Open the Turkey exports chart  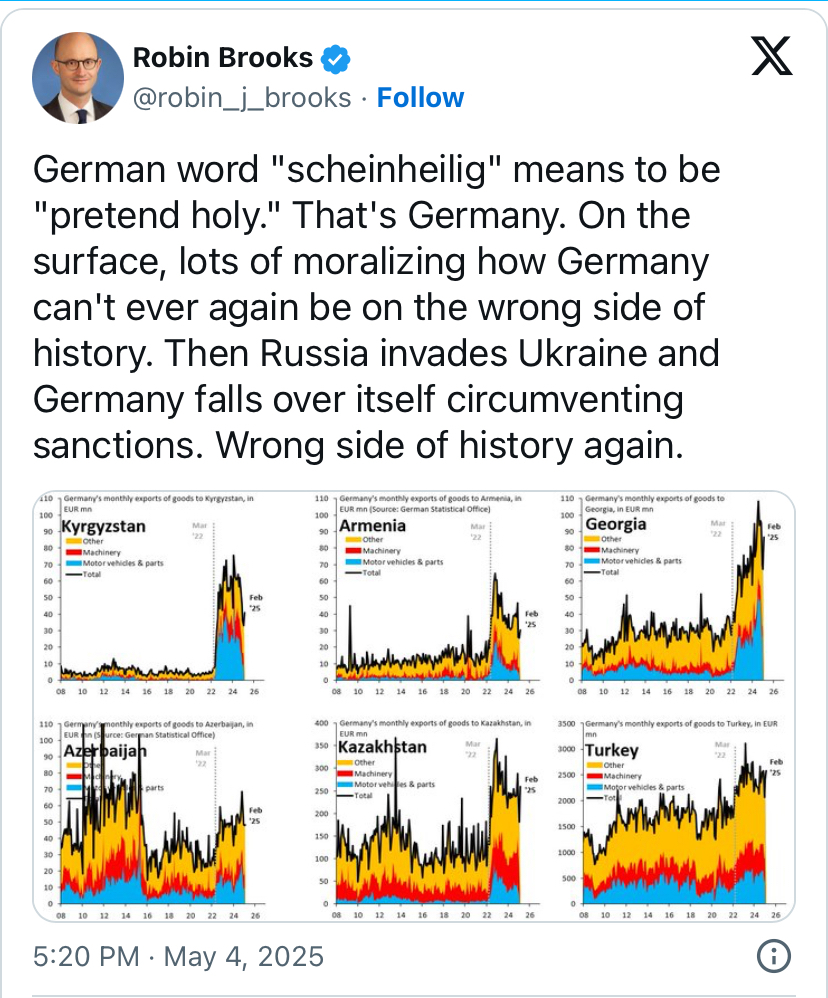[x=675, y=819]
